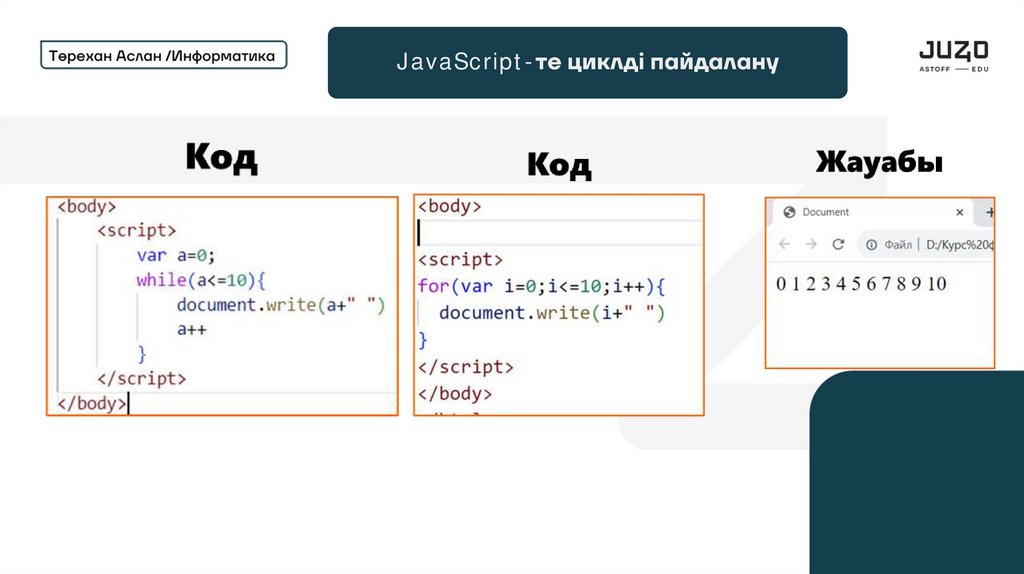Click the </script> tag in for-loop code
The width and height of the screenshot is (1024, 574).
click(466, 367)
